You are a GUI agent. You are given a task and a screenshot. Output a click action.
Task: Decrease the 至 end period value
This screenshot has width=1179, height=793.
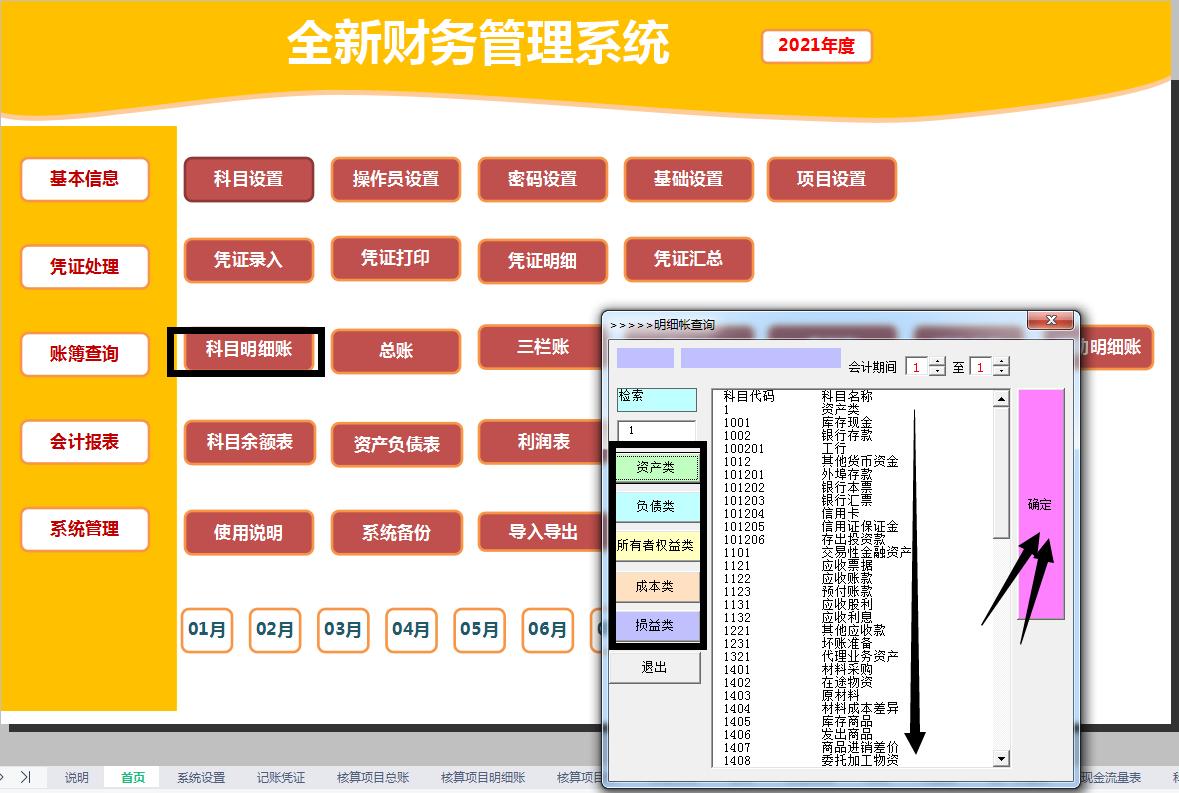(1000, 371)
